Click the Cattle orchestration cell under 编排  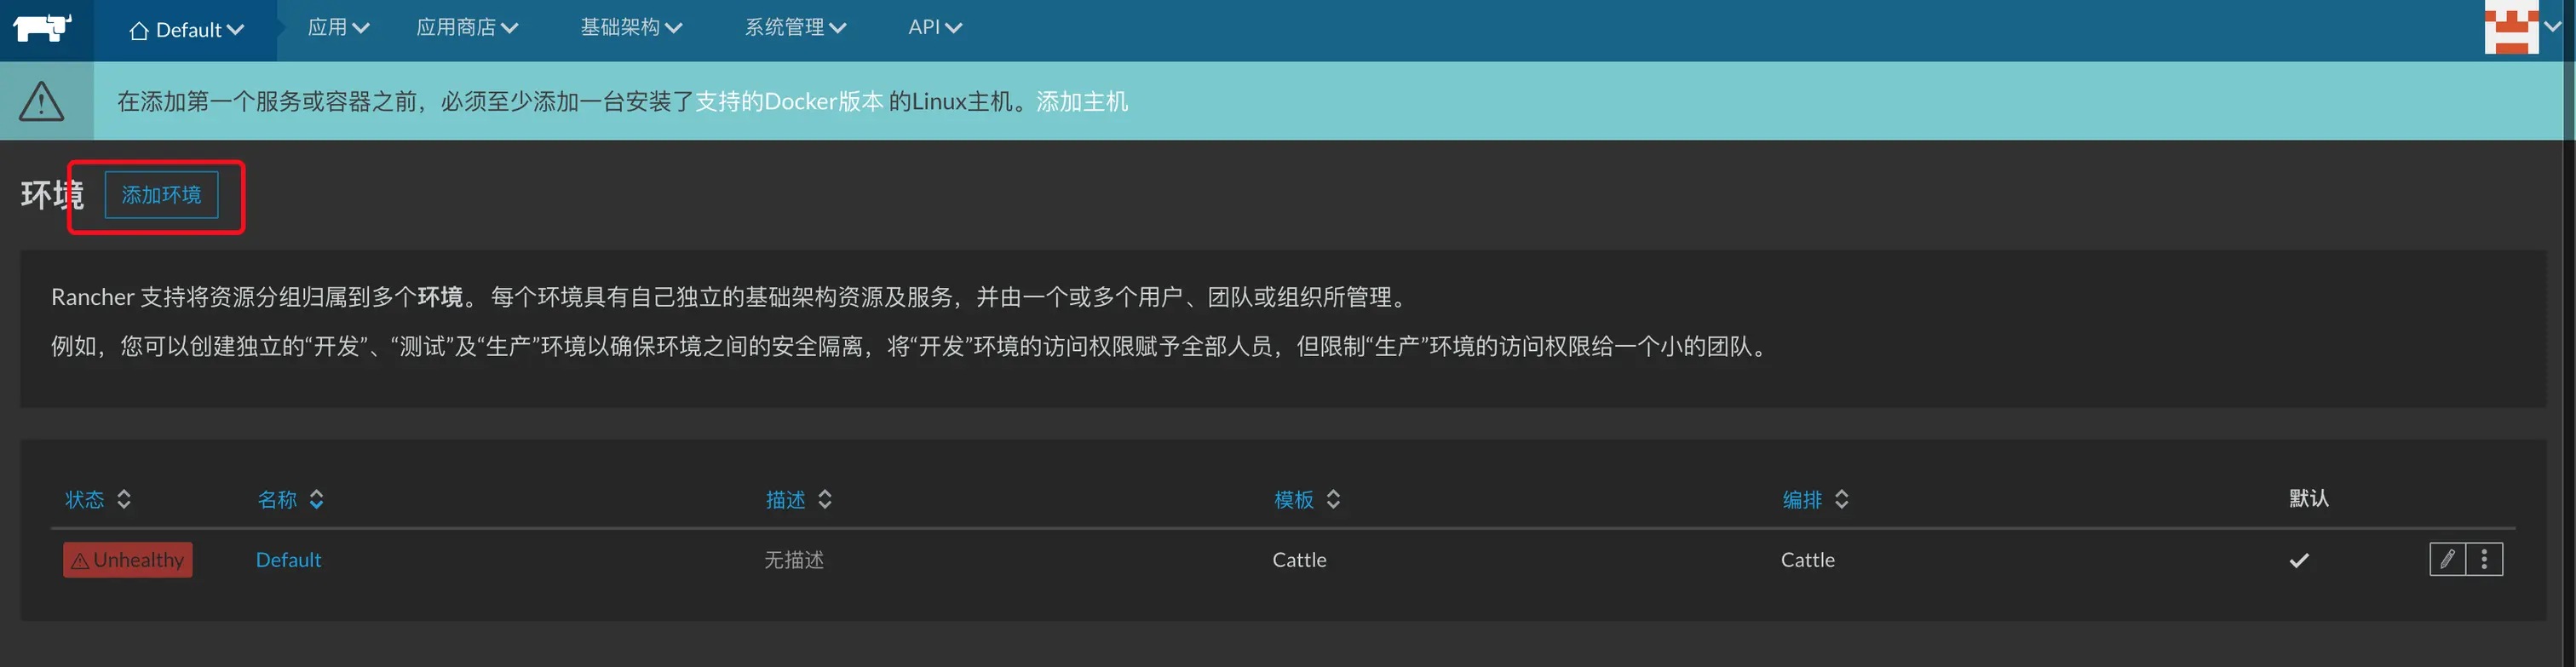[1807, 560]
